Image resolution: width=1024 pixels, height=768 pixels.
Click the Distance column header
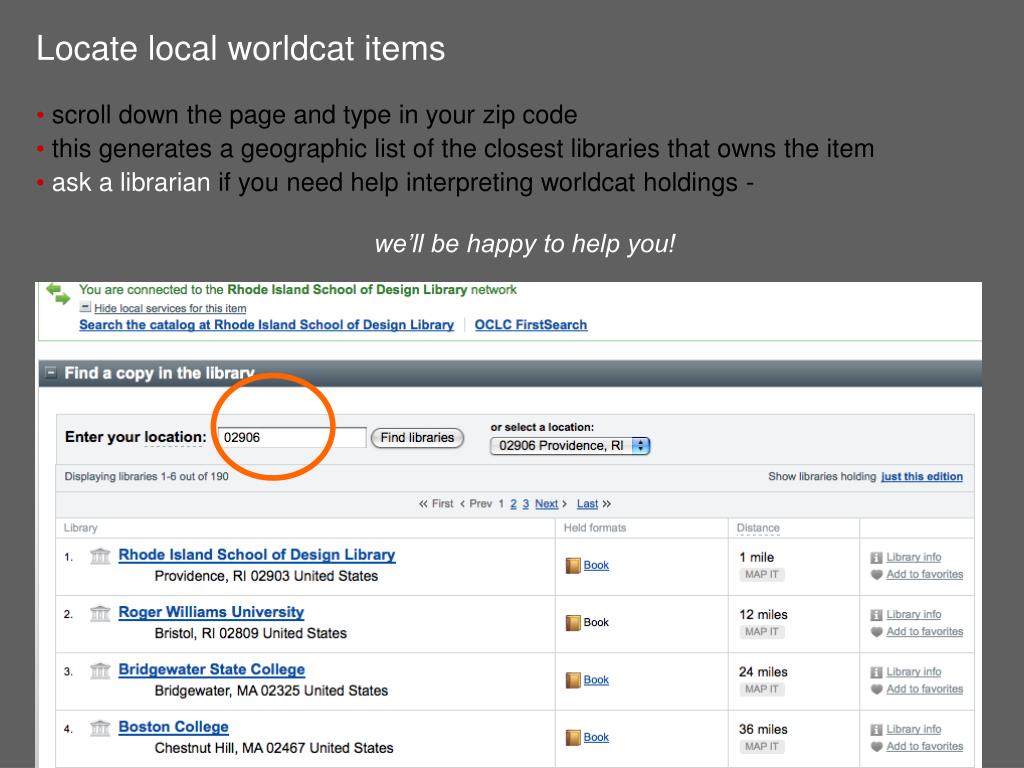click(758, 528)
